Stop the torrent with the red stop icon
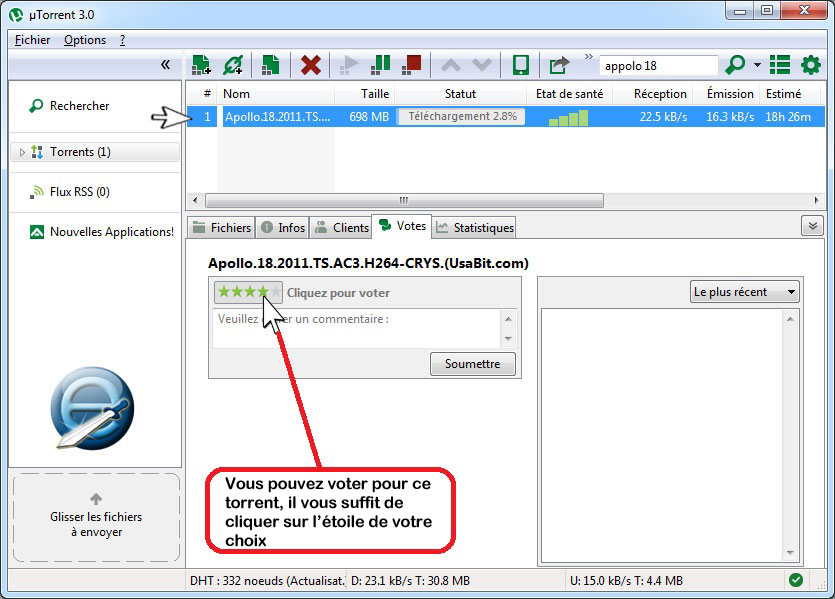The image size is (835, 599). click(412, 65)
